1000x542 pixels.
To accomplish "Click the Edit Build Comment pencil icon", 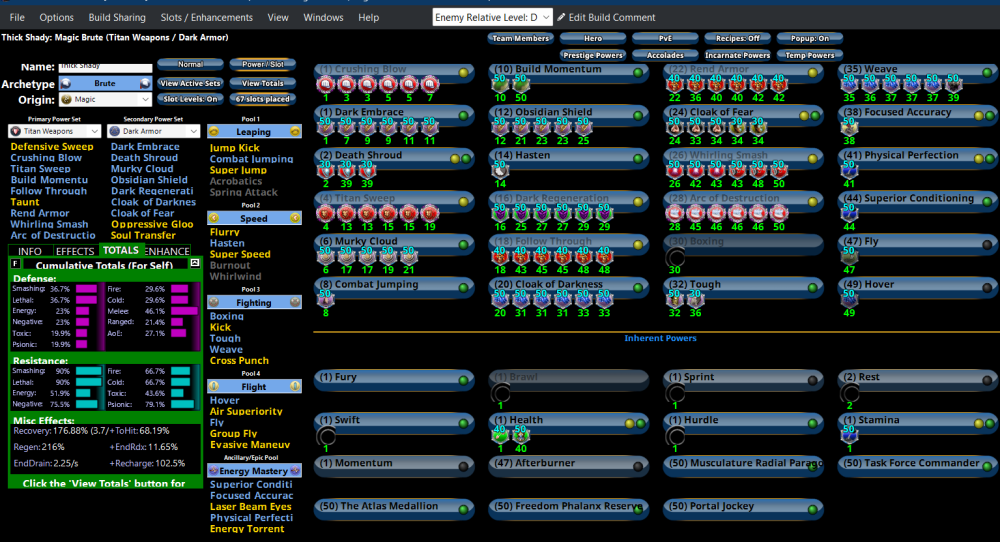I will coord(562,17).
